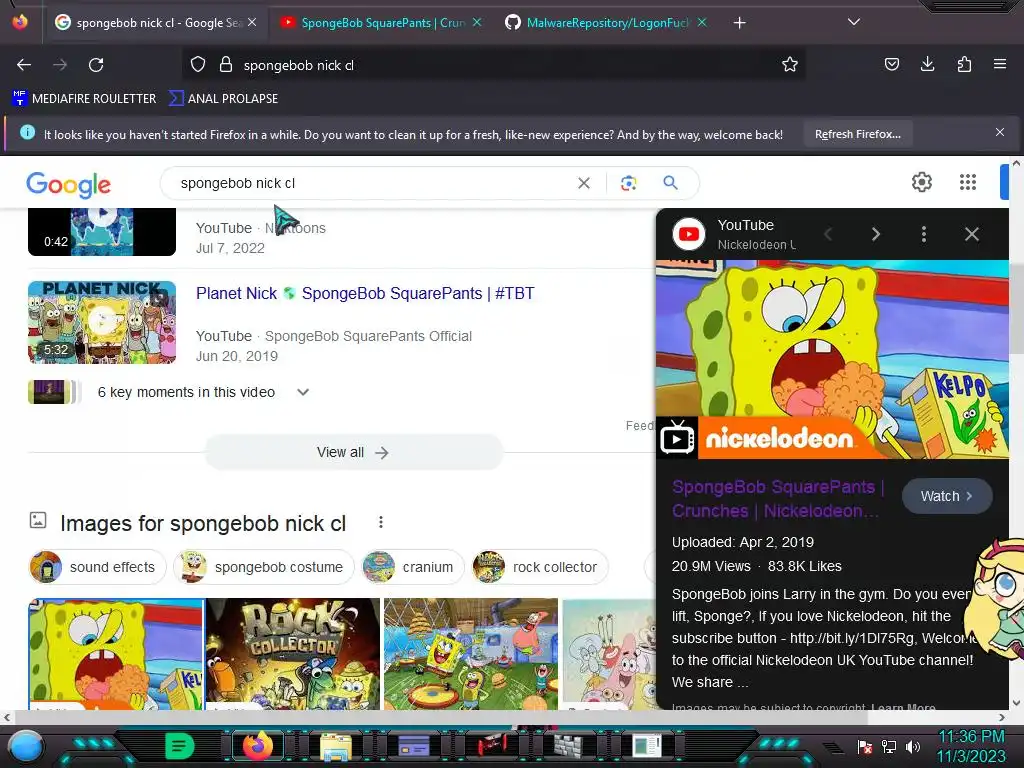Image resolution: width=1024 pixels, height=768 pixels.
Task: Open the Firefox downloads panel
Action: pos(927,64)
